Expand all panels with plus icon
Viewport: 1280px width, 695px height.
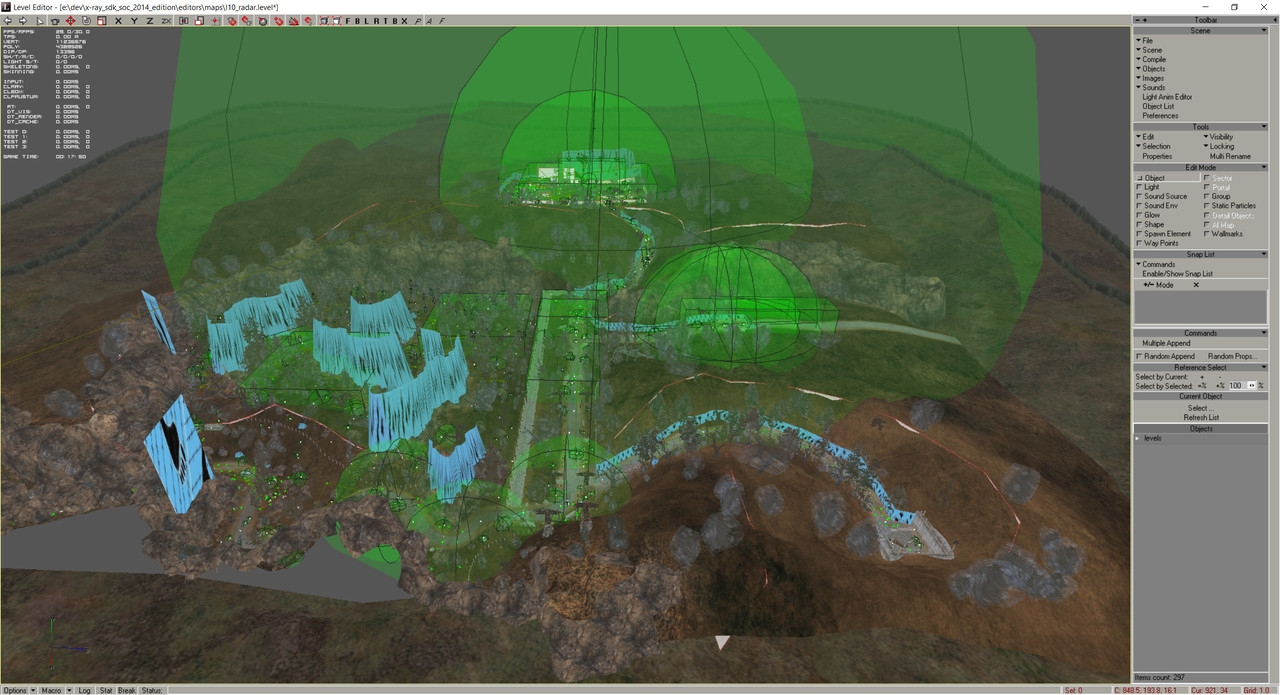click(x=1145, y=19)
